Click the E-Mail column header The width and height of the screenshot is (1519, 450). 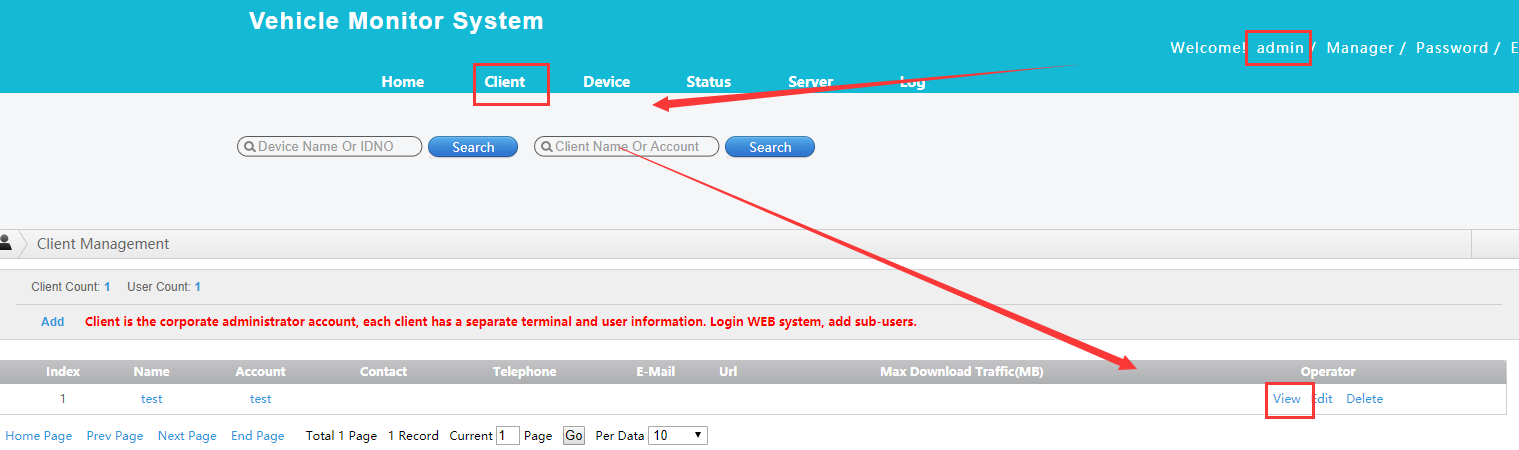pyautogui.click(x=656, y=372)
